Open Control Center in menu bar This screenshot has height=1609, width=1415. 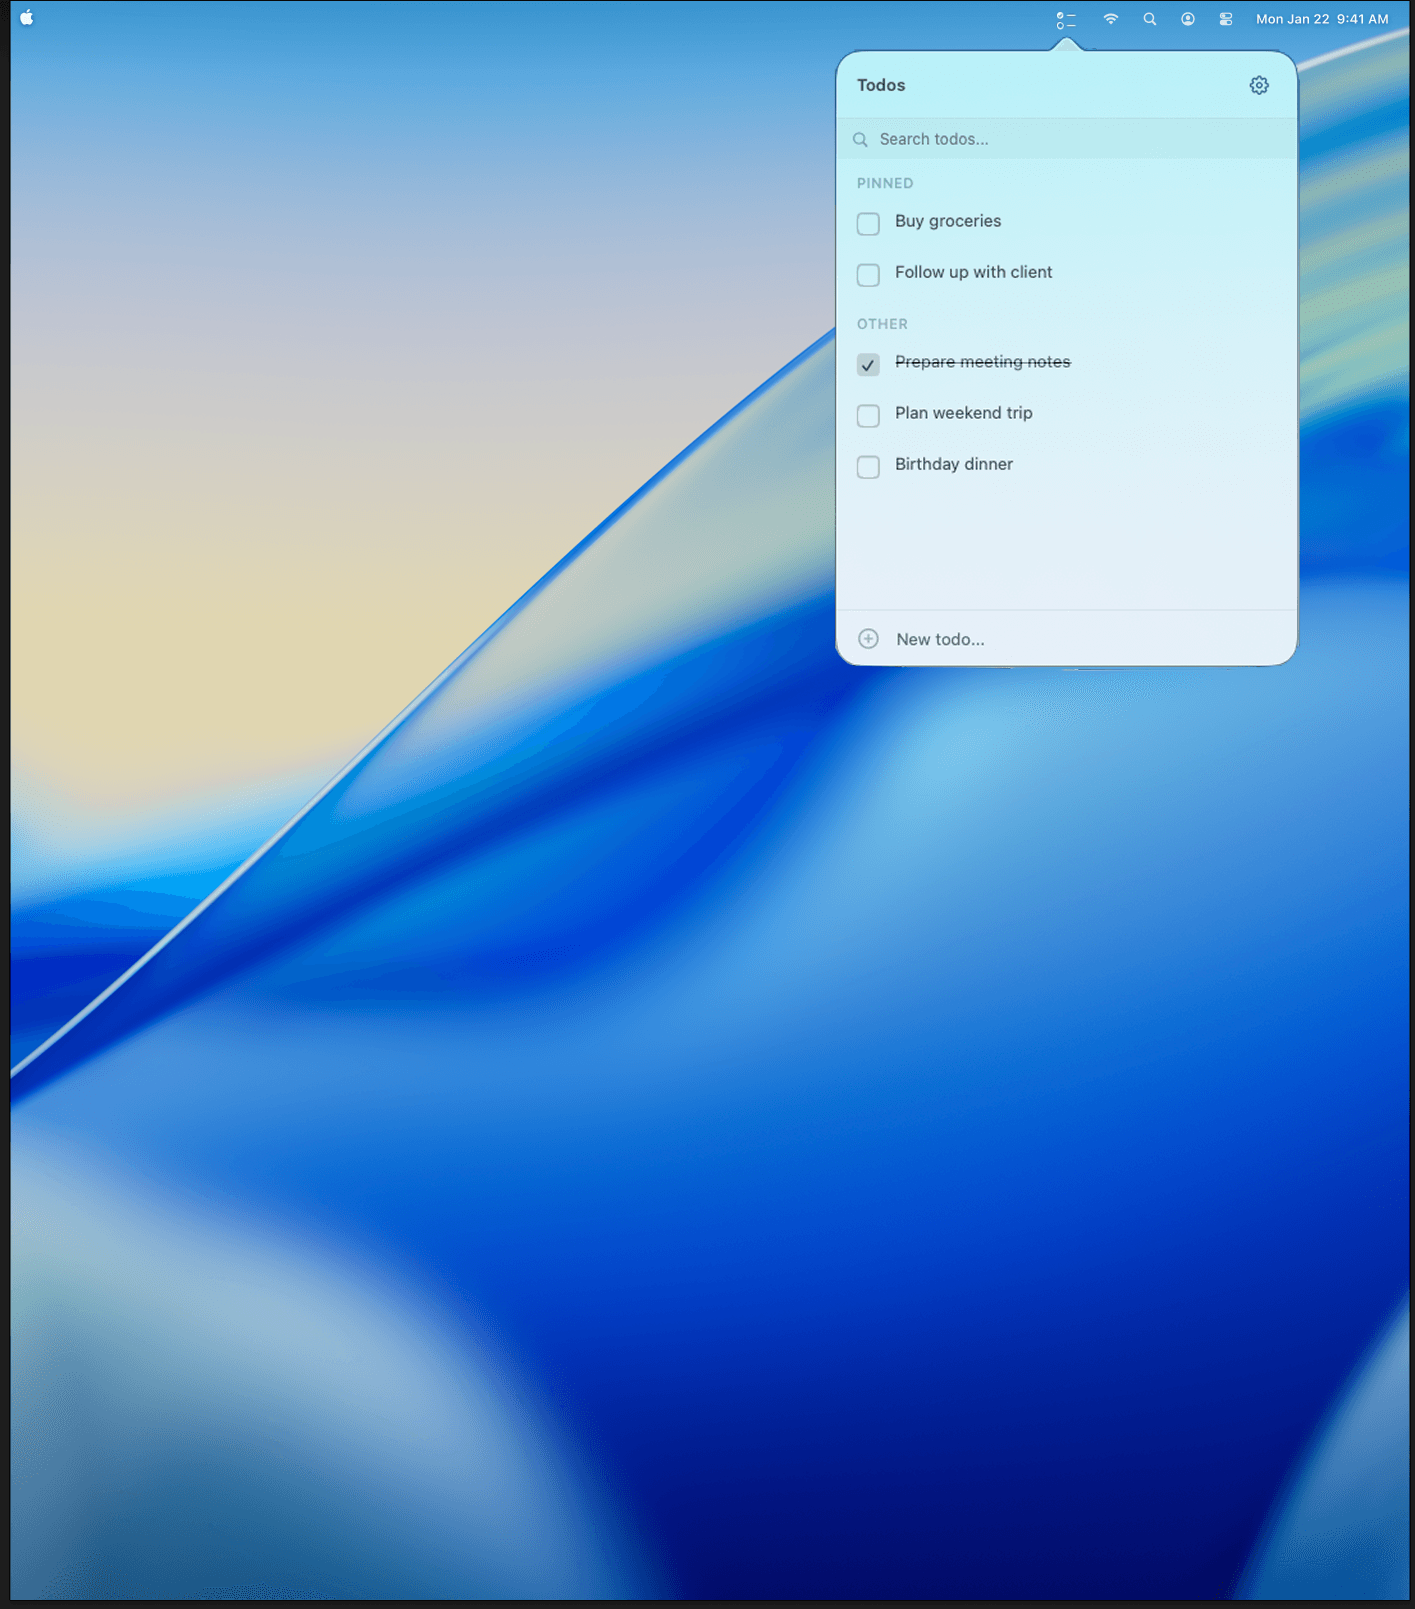point(1226,19)
